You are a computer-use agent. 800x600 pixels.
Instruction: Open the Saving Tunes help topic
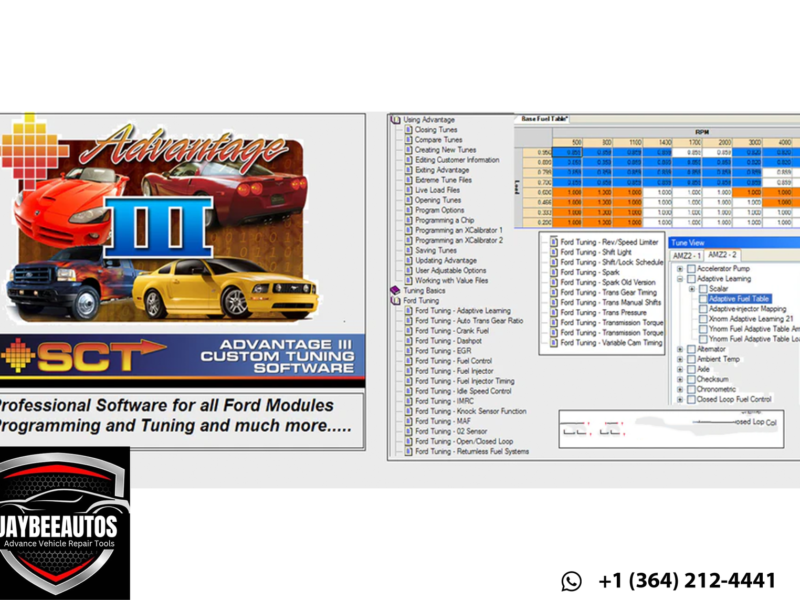point(435,250)
